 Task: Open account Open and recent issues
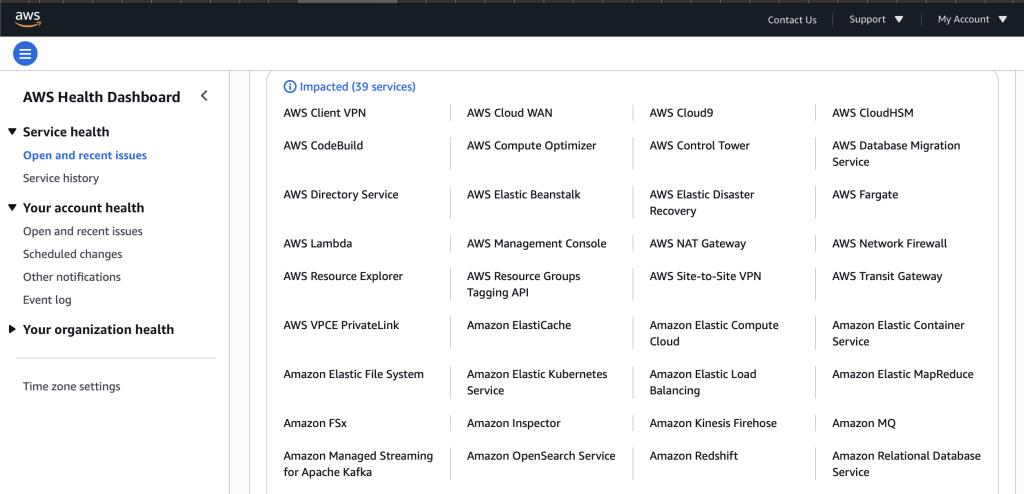pyautogui.click(x=82, y=231)
